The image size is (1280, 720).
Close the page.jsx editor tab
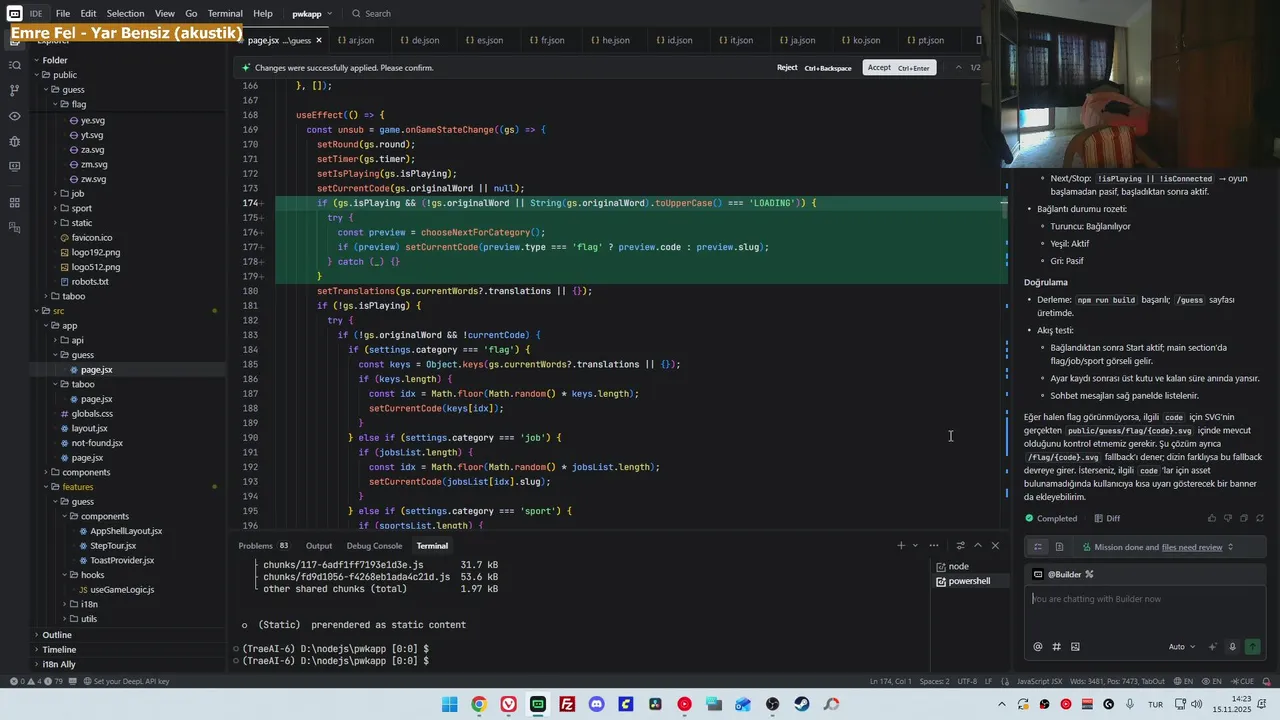pos(319,40)
